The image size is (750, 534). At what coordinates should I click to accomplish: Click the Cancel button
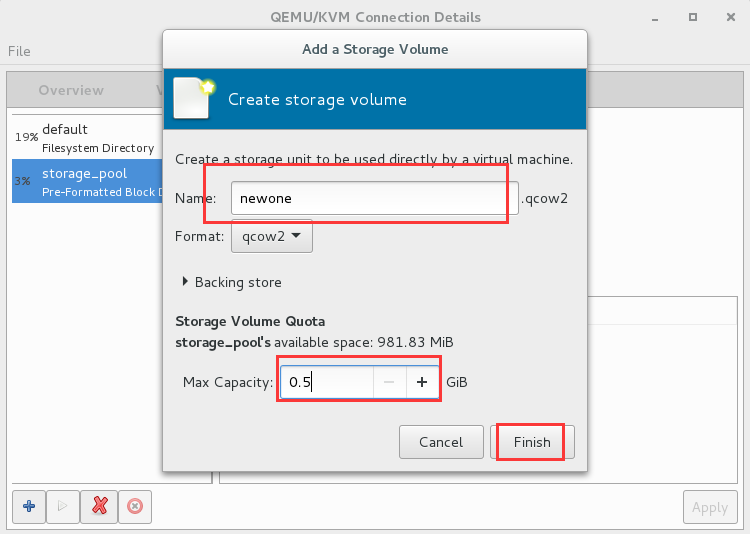pyautogui.click(x=441, y=442)
